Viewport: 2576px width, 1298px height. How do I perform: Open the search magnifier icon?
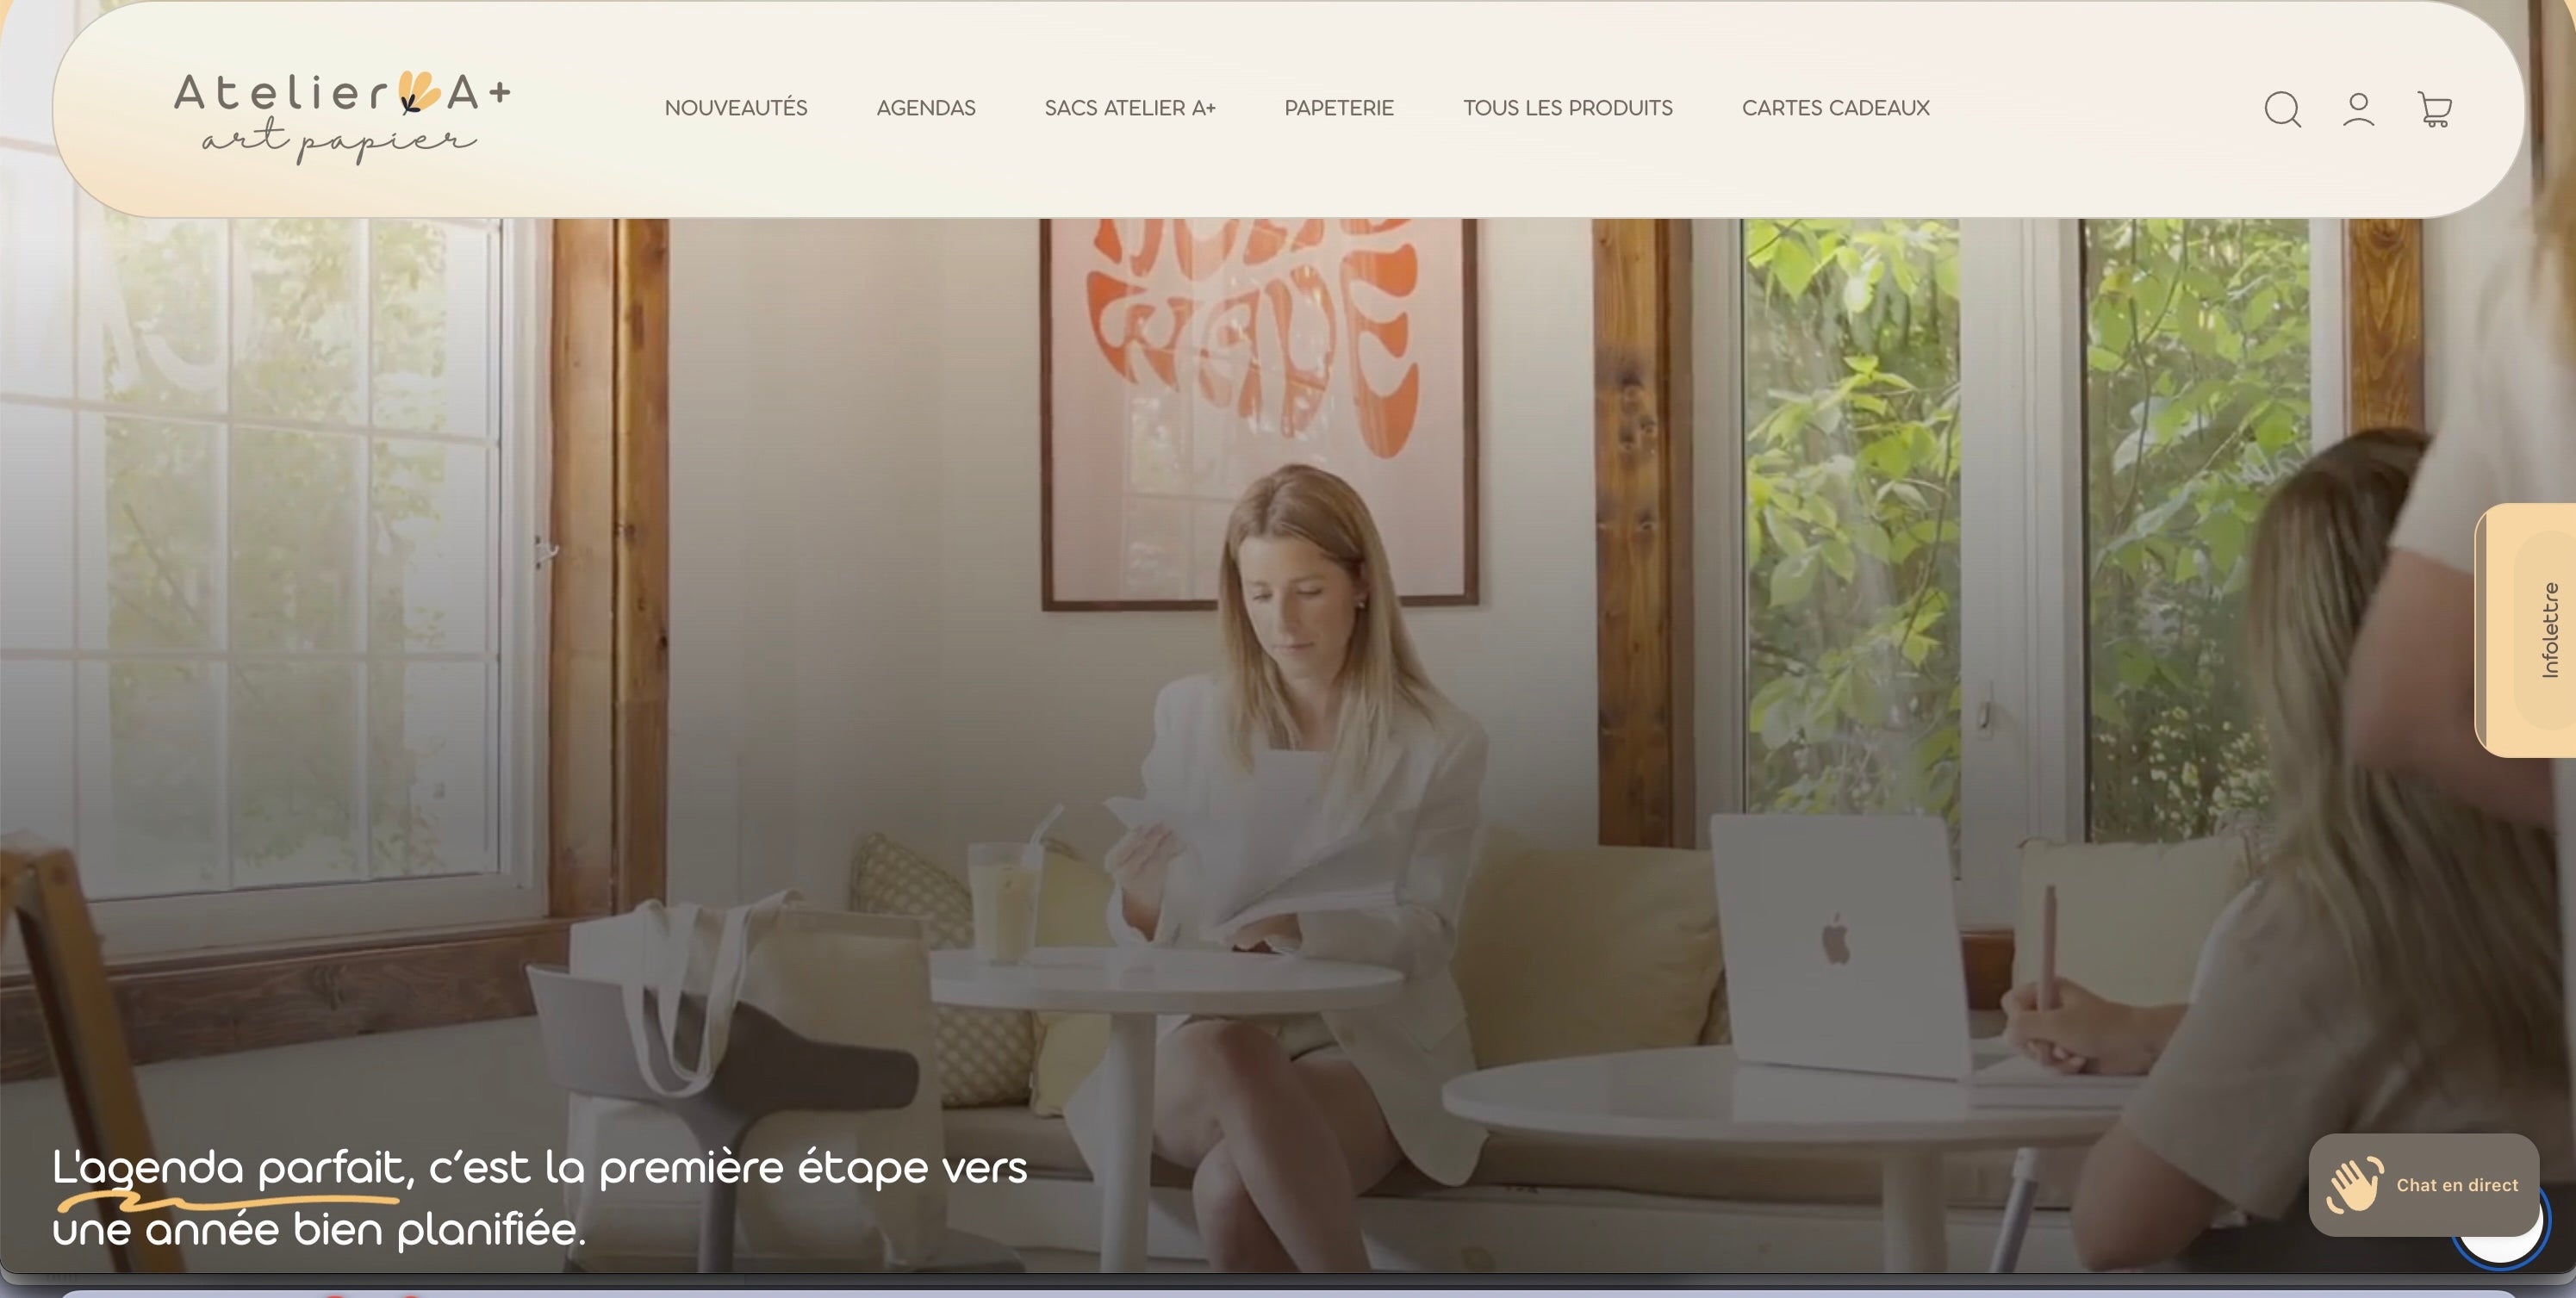[x=2282, y=109]
